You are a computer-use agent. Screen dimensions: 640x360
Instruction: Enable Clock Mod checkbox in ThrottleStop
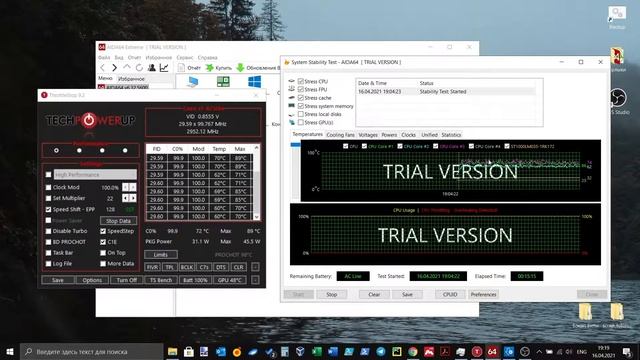point(49,187)
